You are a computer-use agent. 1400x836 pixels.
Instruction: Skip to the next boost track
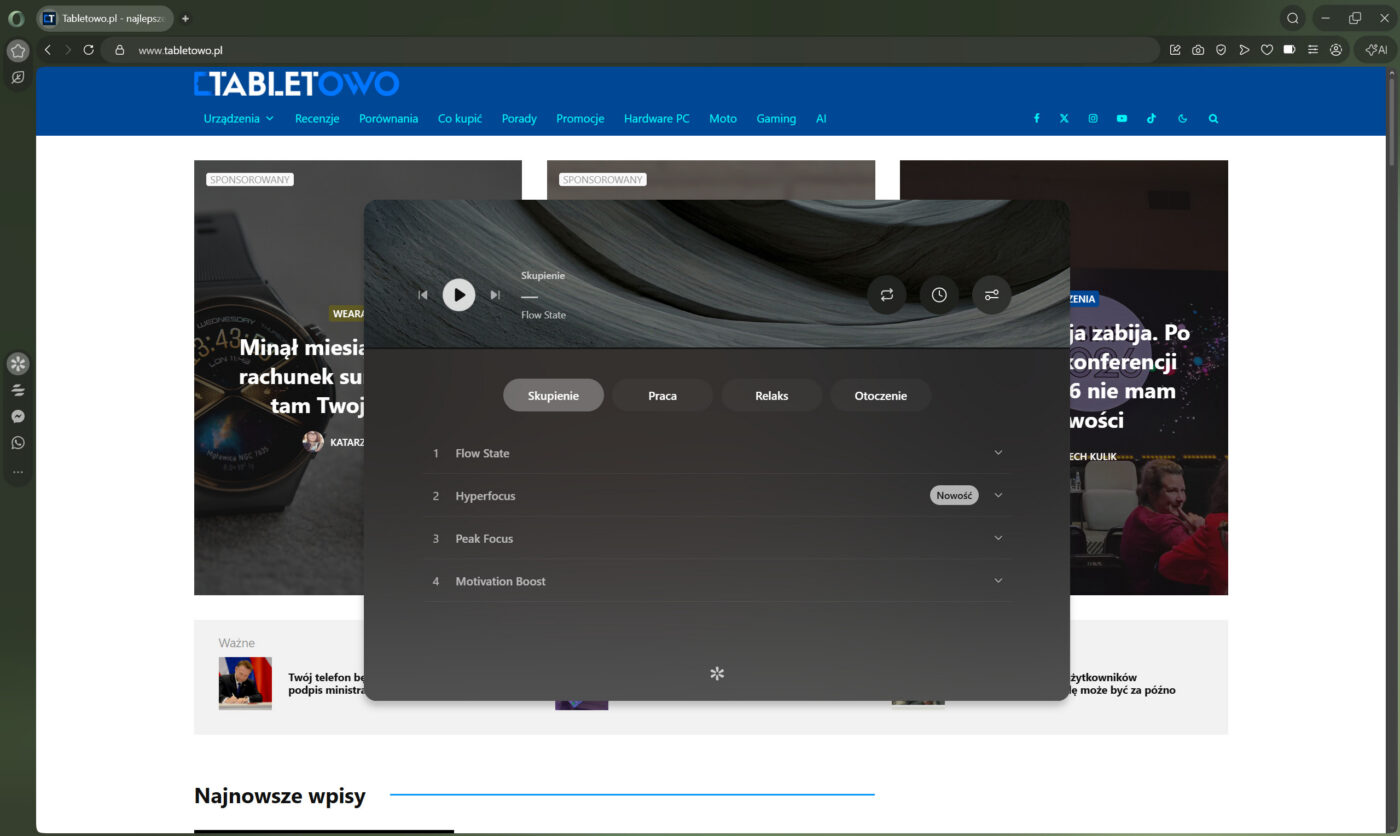click(x=495, y=295)
